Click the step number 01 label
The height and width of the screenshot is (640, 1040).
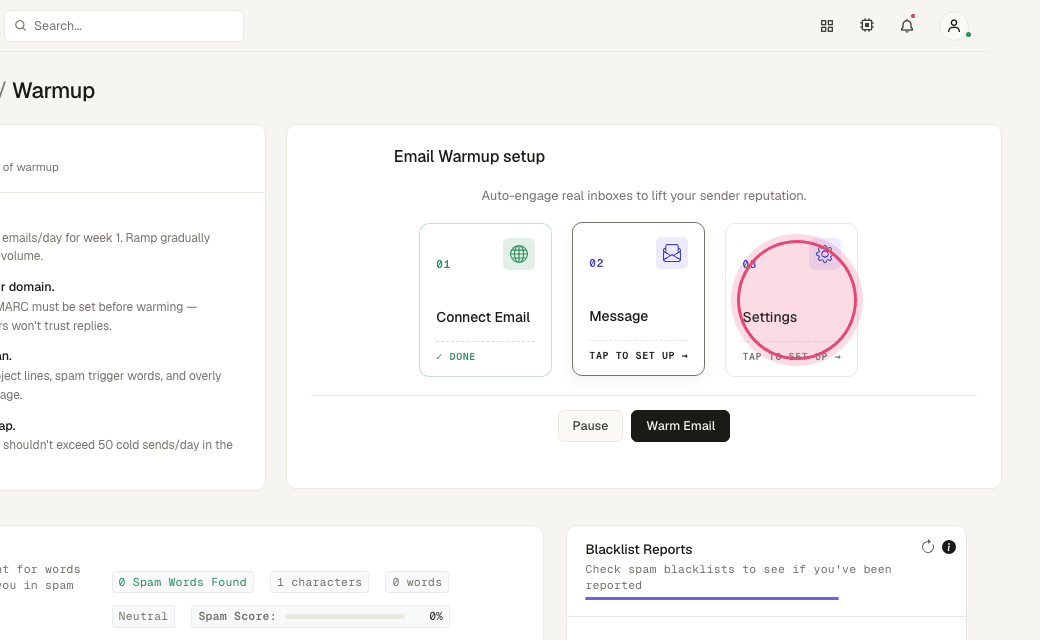[443, 265]
